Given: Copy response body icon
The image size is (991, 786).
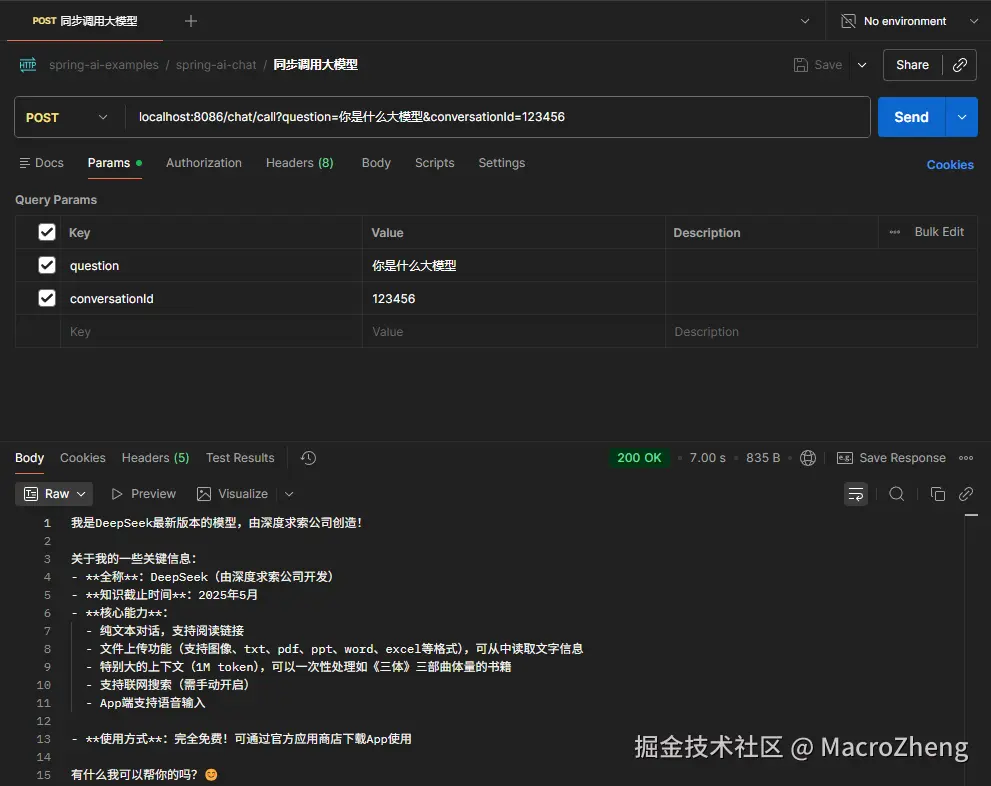Looking at the screenshot, I should (x=938, y=494).
